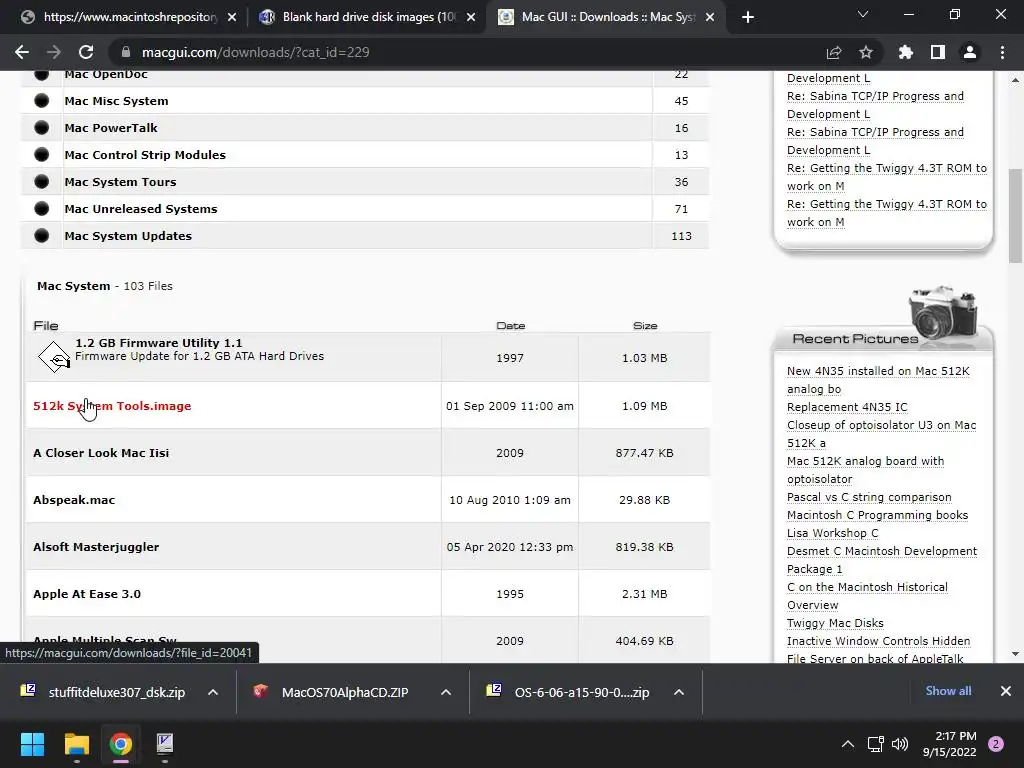Open the 512k System Tools.image file
This screenshot has width=1024, height=768.
(112, 406)
